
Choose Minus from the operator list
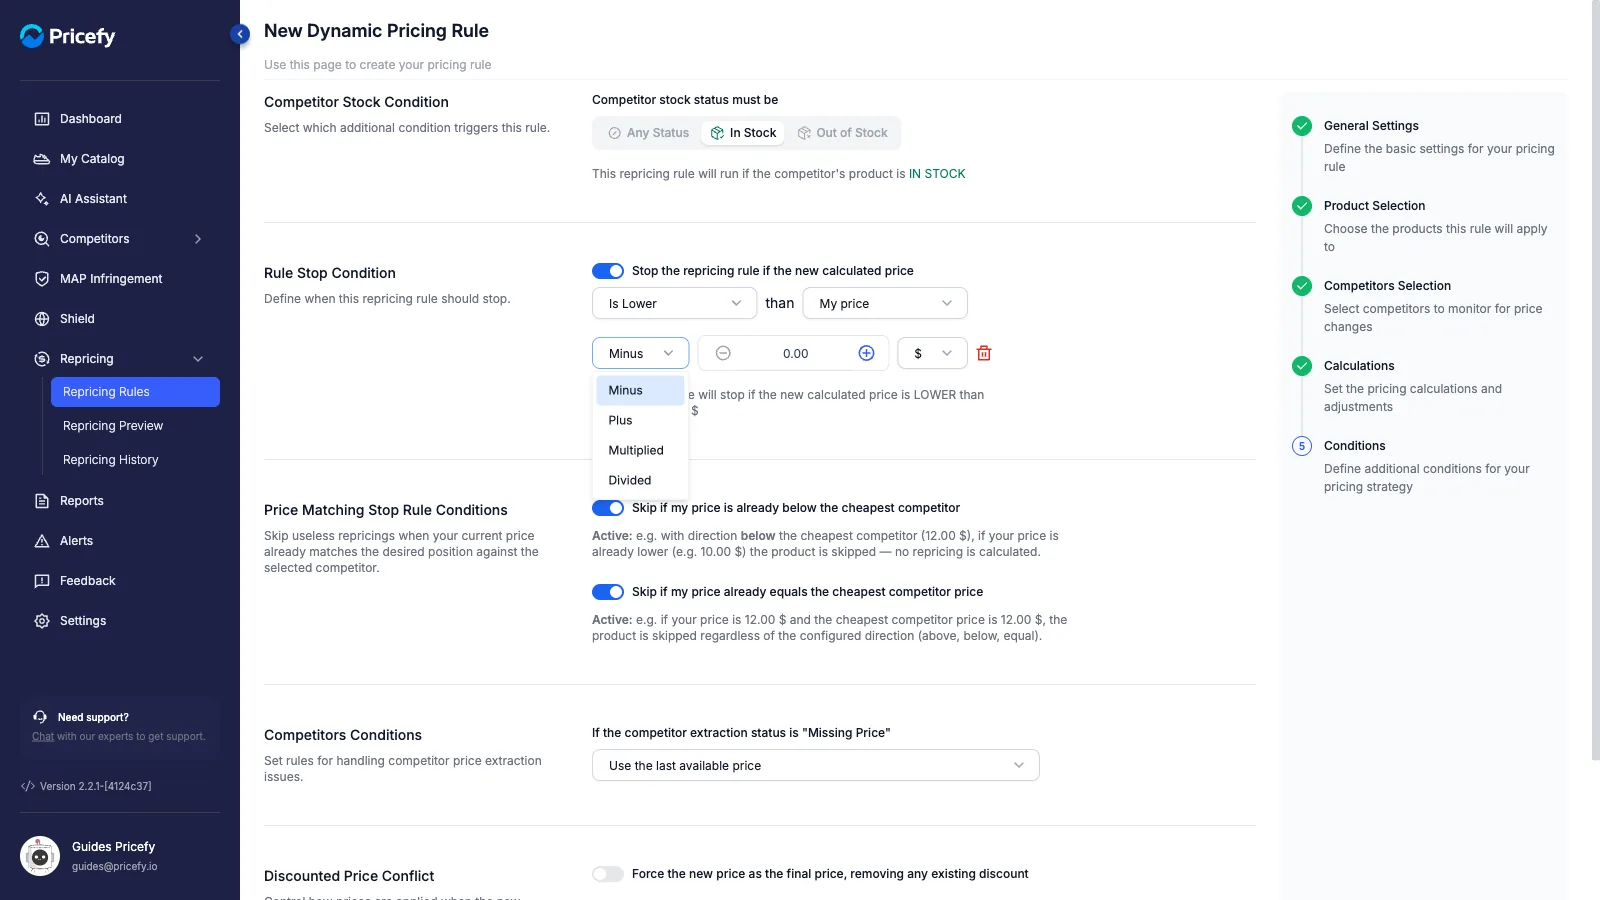[640, 390]
